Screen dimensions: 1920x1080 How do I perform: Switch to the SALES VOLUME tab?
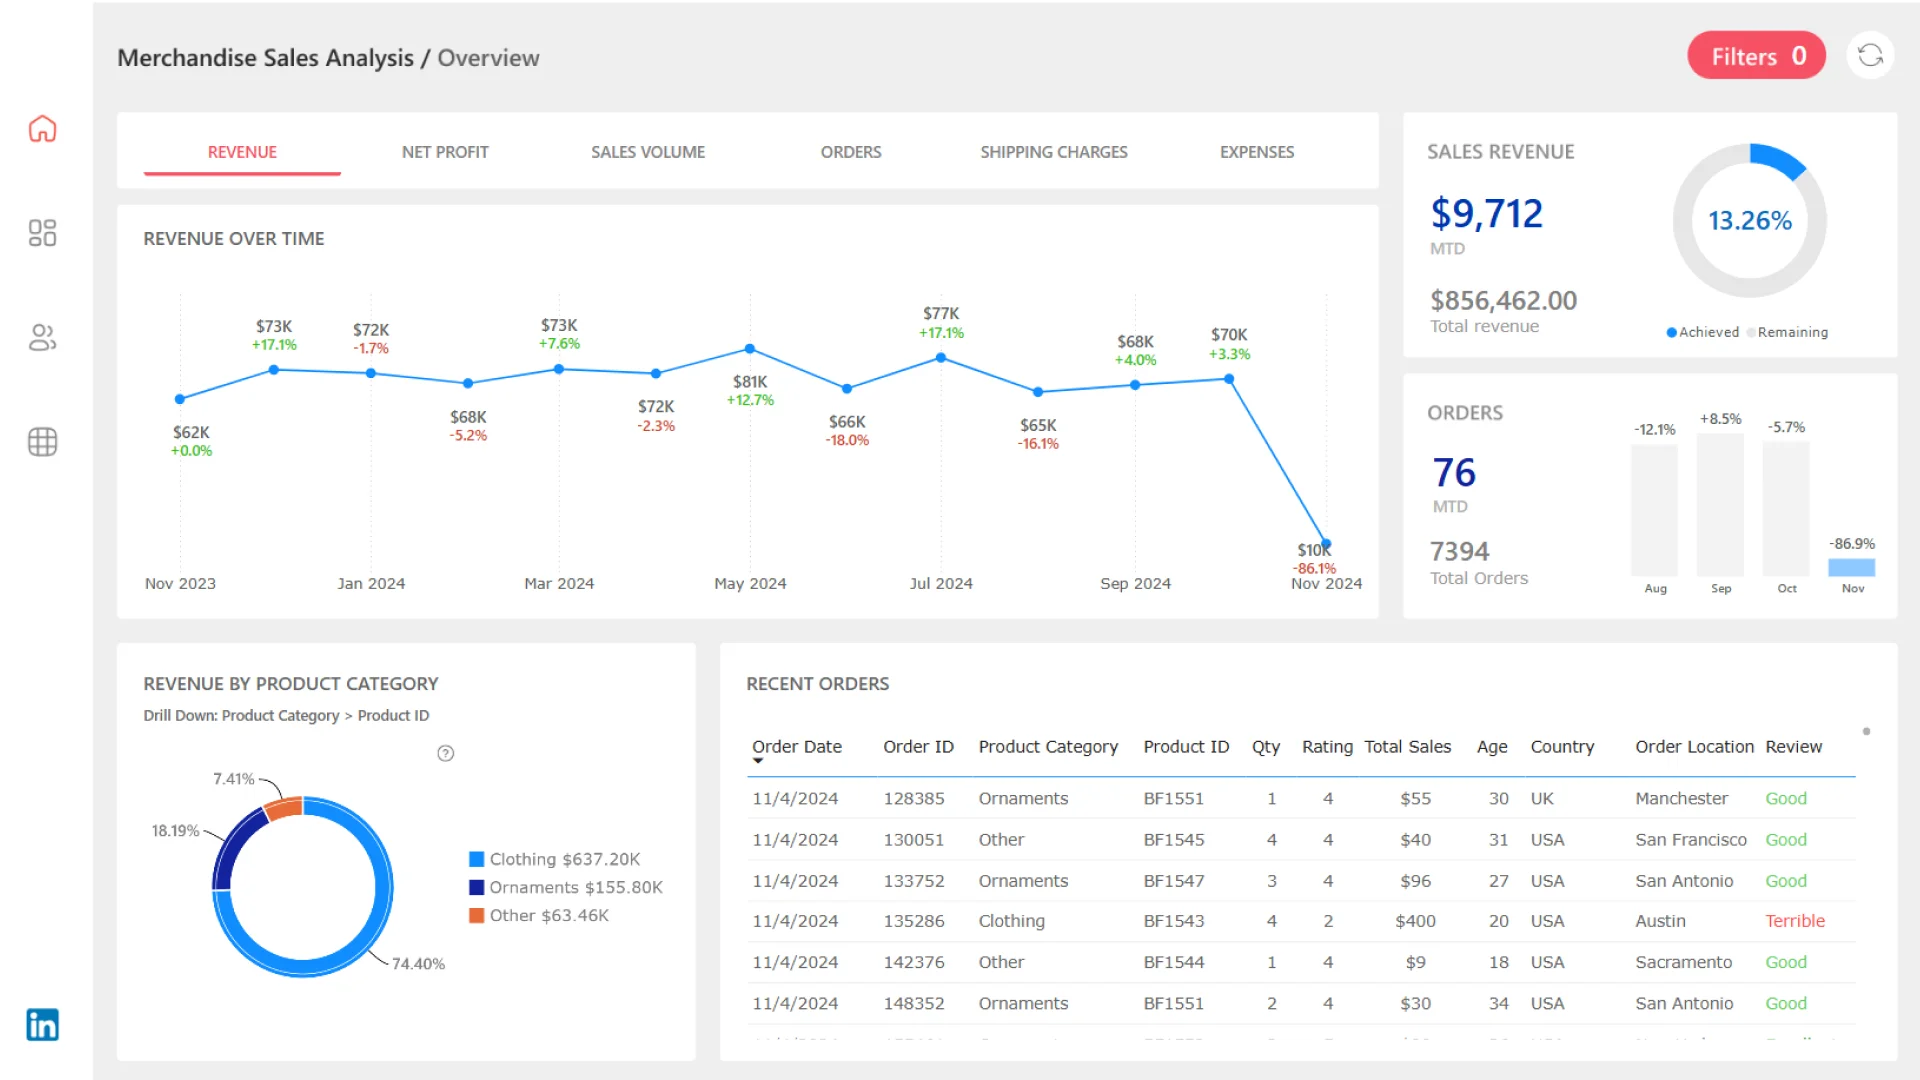[648, 152]
